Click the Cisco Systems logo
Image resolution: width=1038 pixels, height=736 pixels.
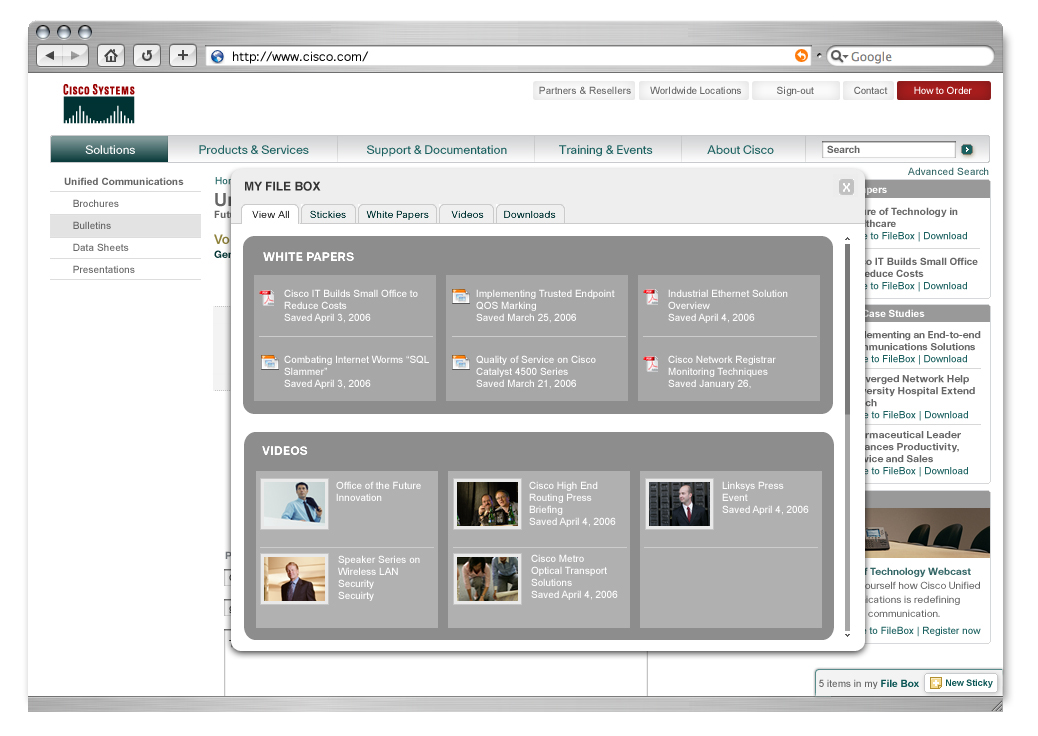99,103
